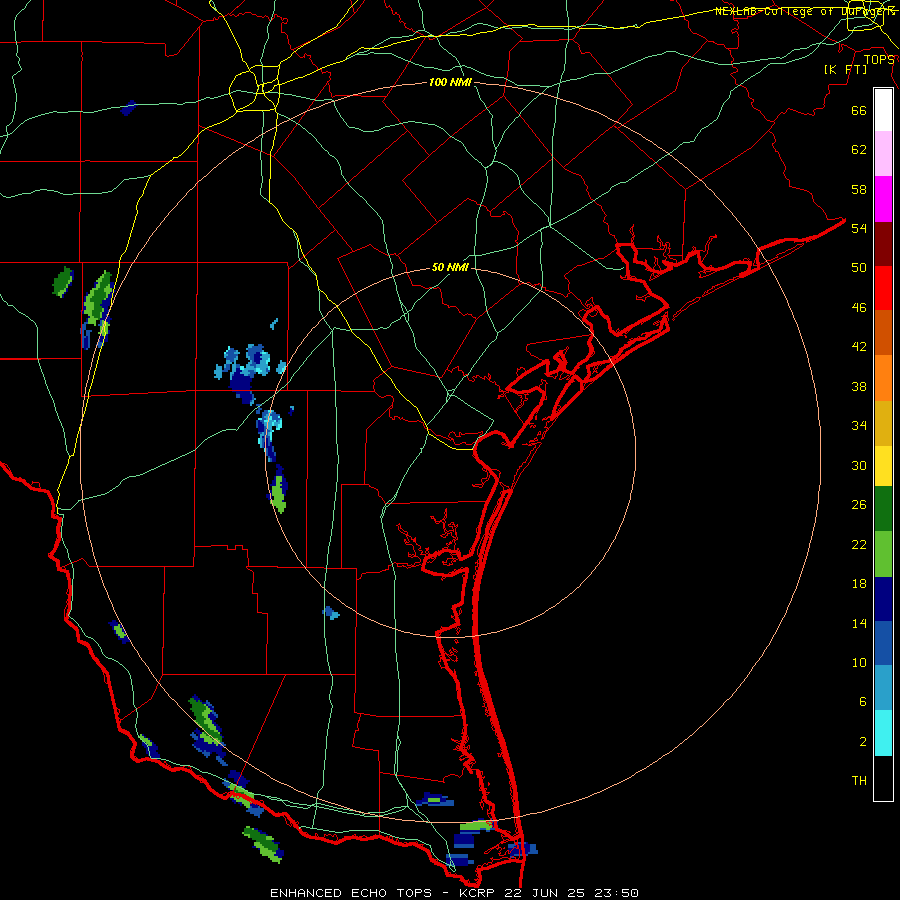Click the 50 NMI range ring label
900x900 pixels.
coord(450,267)
